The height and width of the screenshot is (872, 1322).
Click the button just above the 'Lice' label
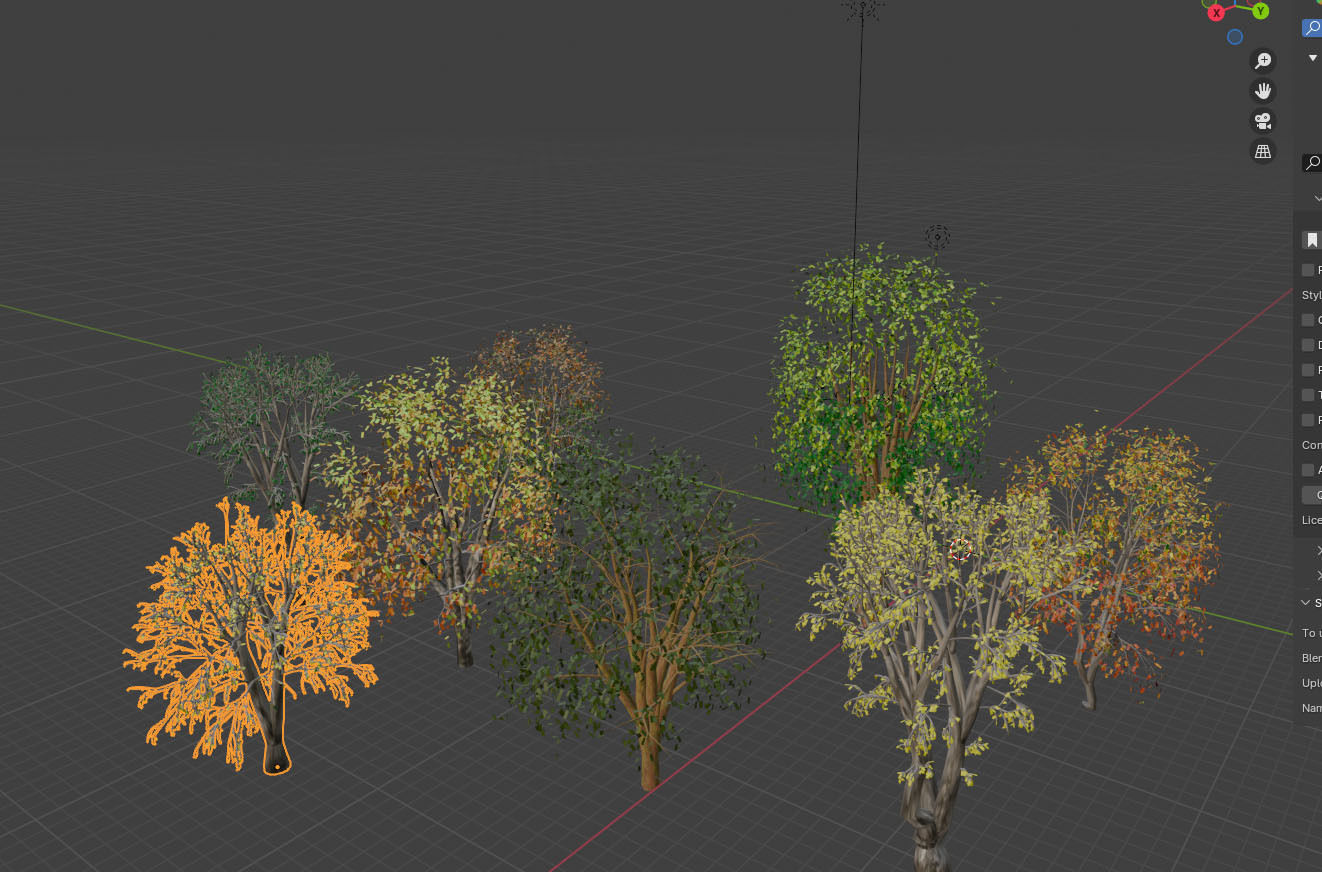click(x=1312, y=495)
